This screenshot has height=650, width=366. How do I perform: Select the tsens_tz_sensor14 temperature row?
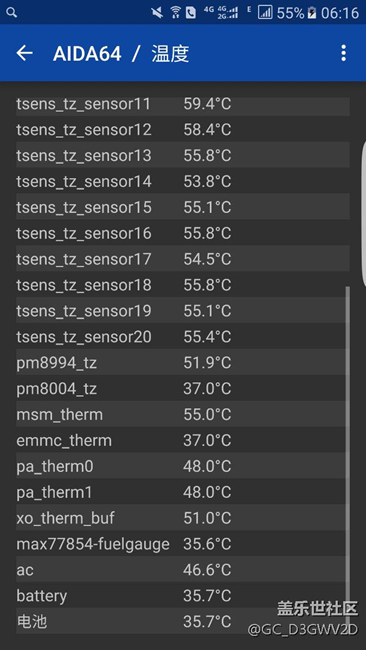(183, 181)
